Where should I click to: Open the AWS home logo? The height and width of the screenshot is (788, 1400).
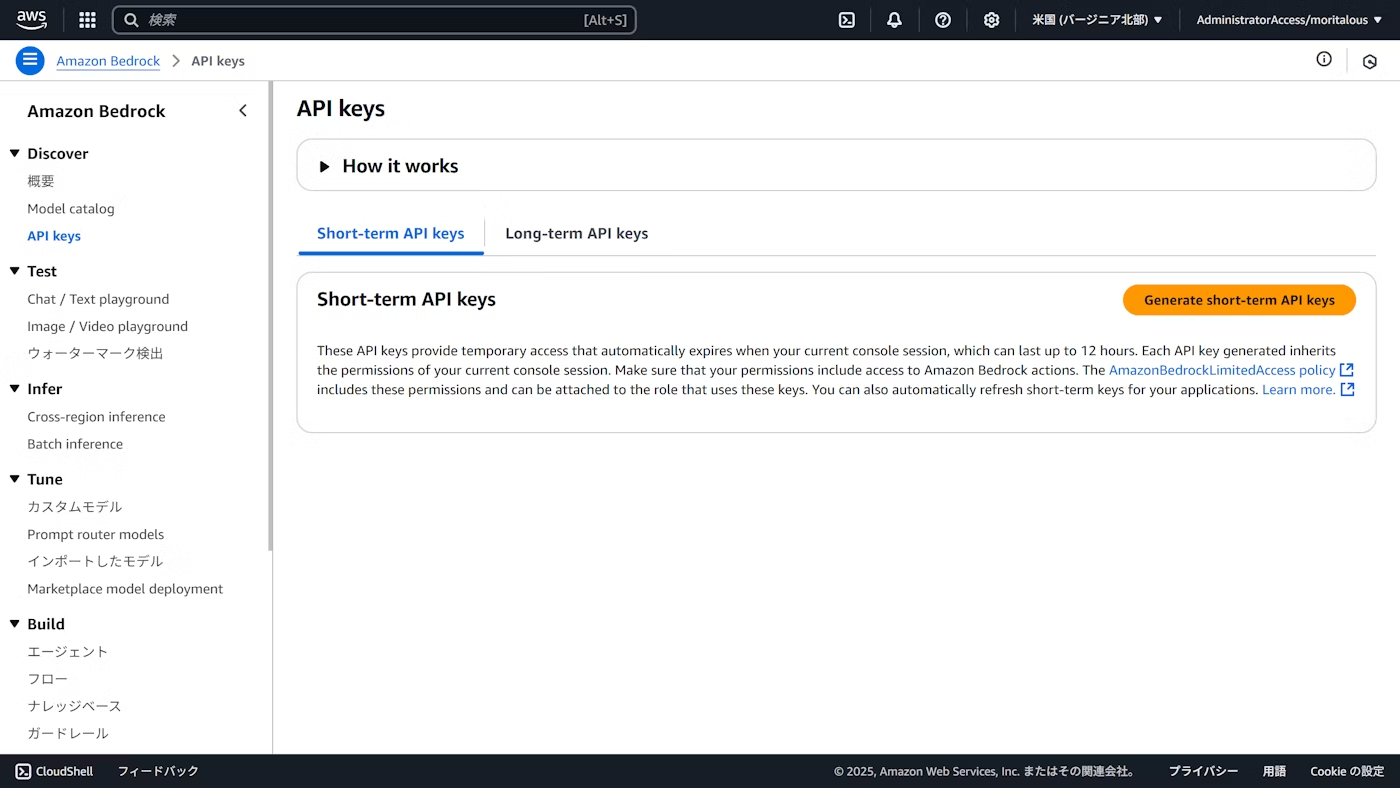(32, 20)
